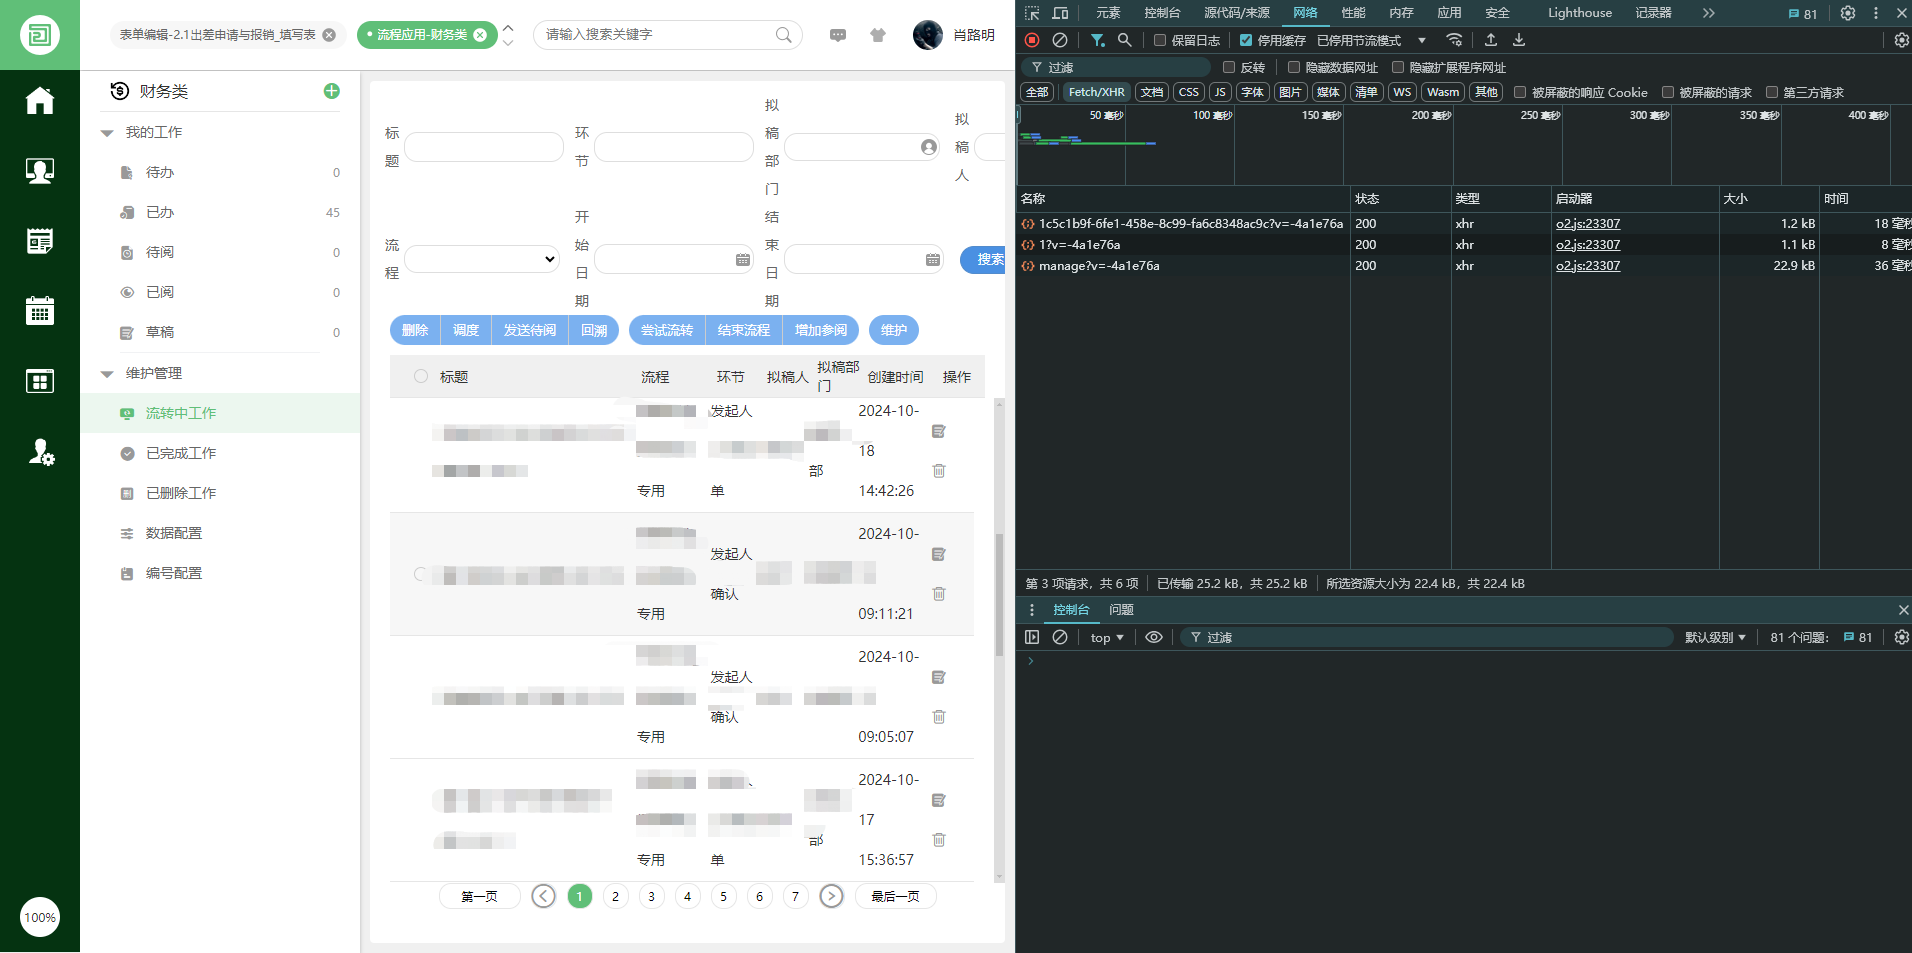This screenshot has width=1912, height=953.
Task: Open the person picker icon in 拟稿部门 field
Action: 929,147
